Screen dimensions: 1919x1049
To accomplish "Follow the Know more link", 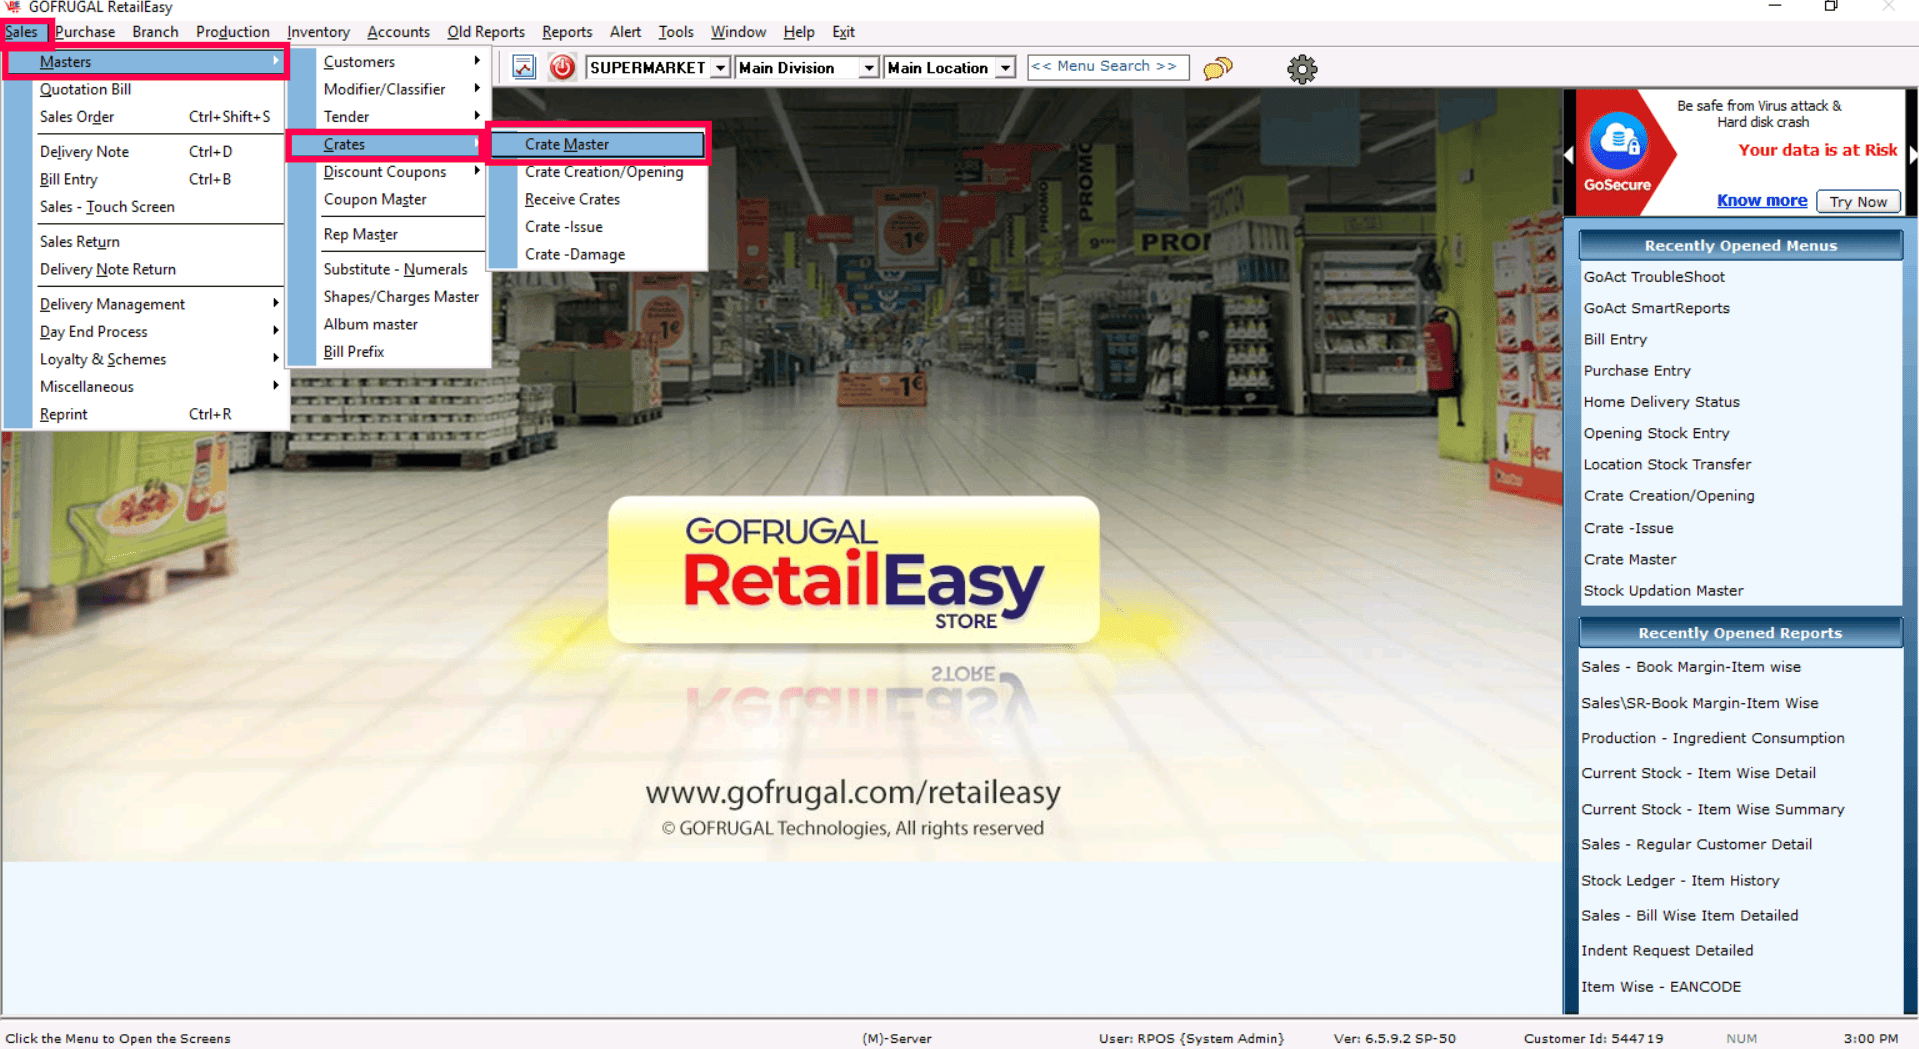I will [1761, 200].
